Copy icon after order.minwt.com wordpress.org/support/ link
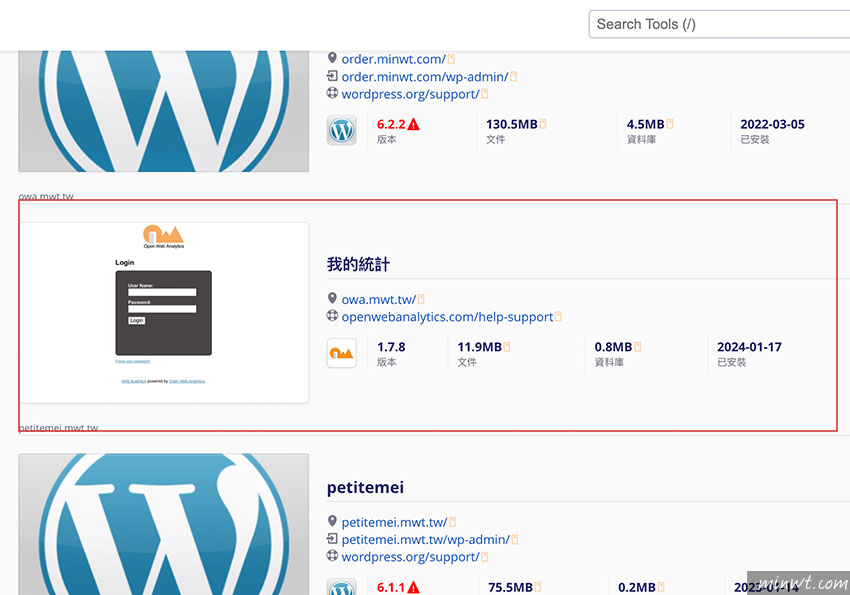850x595 pixels. (485, 94)
